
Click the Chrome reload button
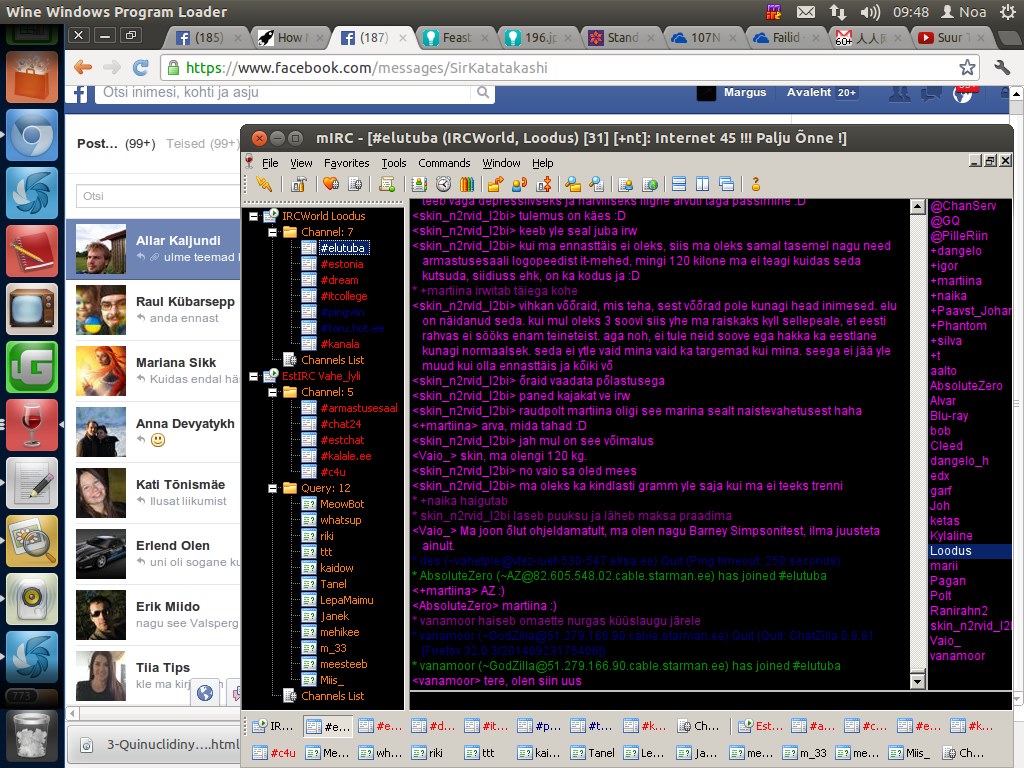(140, 67)
